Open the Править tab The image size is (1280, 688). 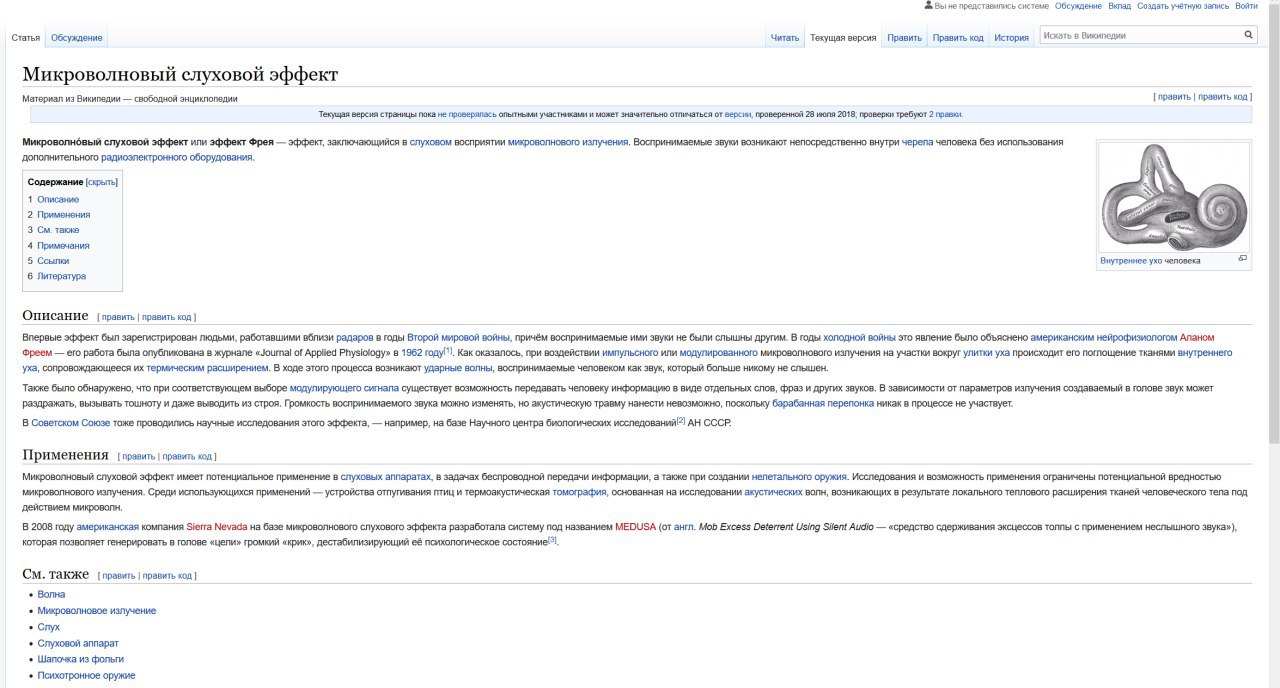904,38
